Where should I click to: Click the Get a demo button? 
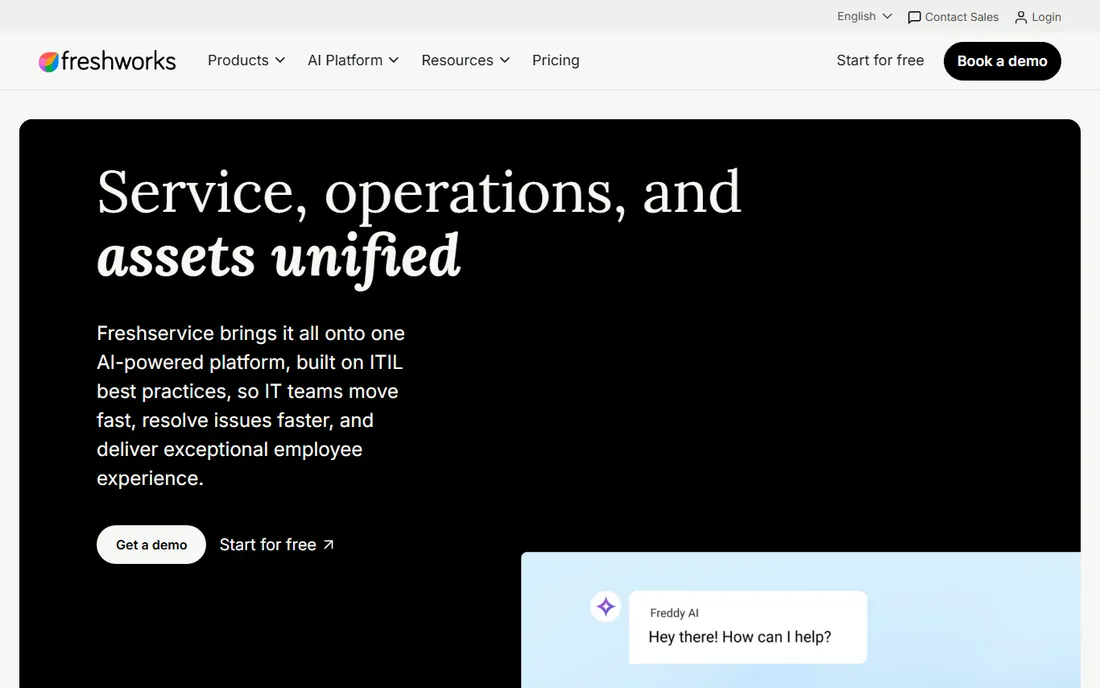[151, 544]
